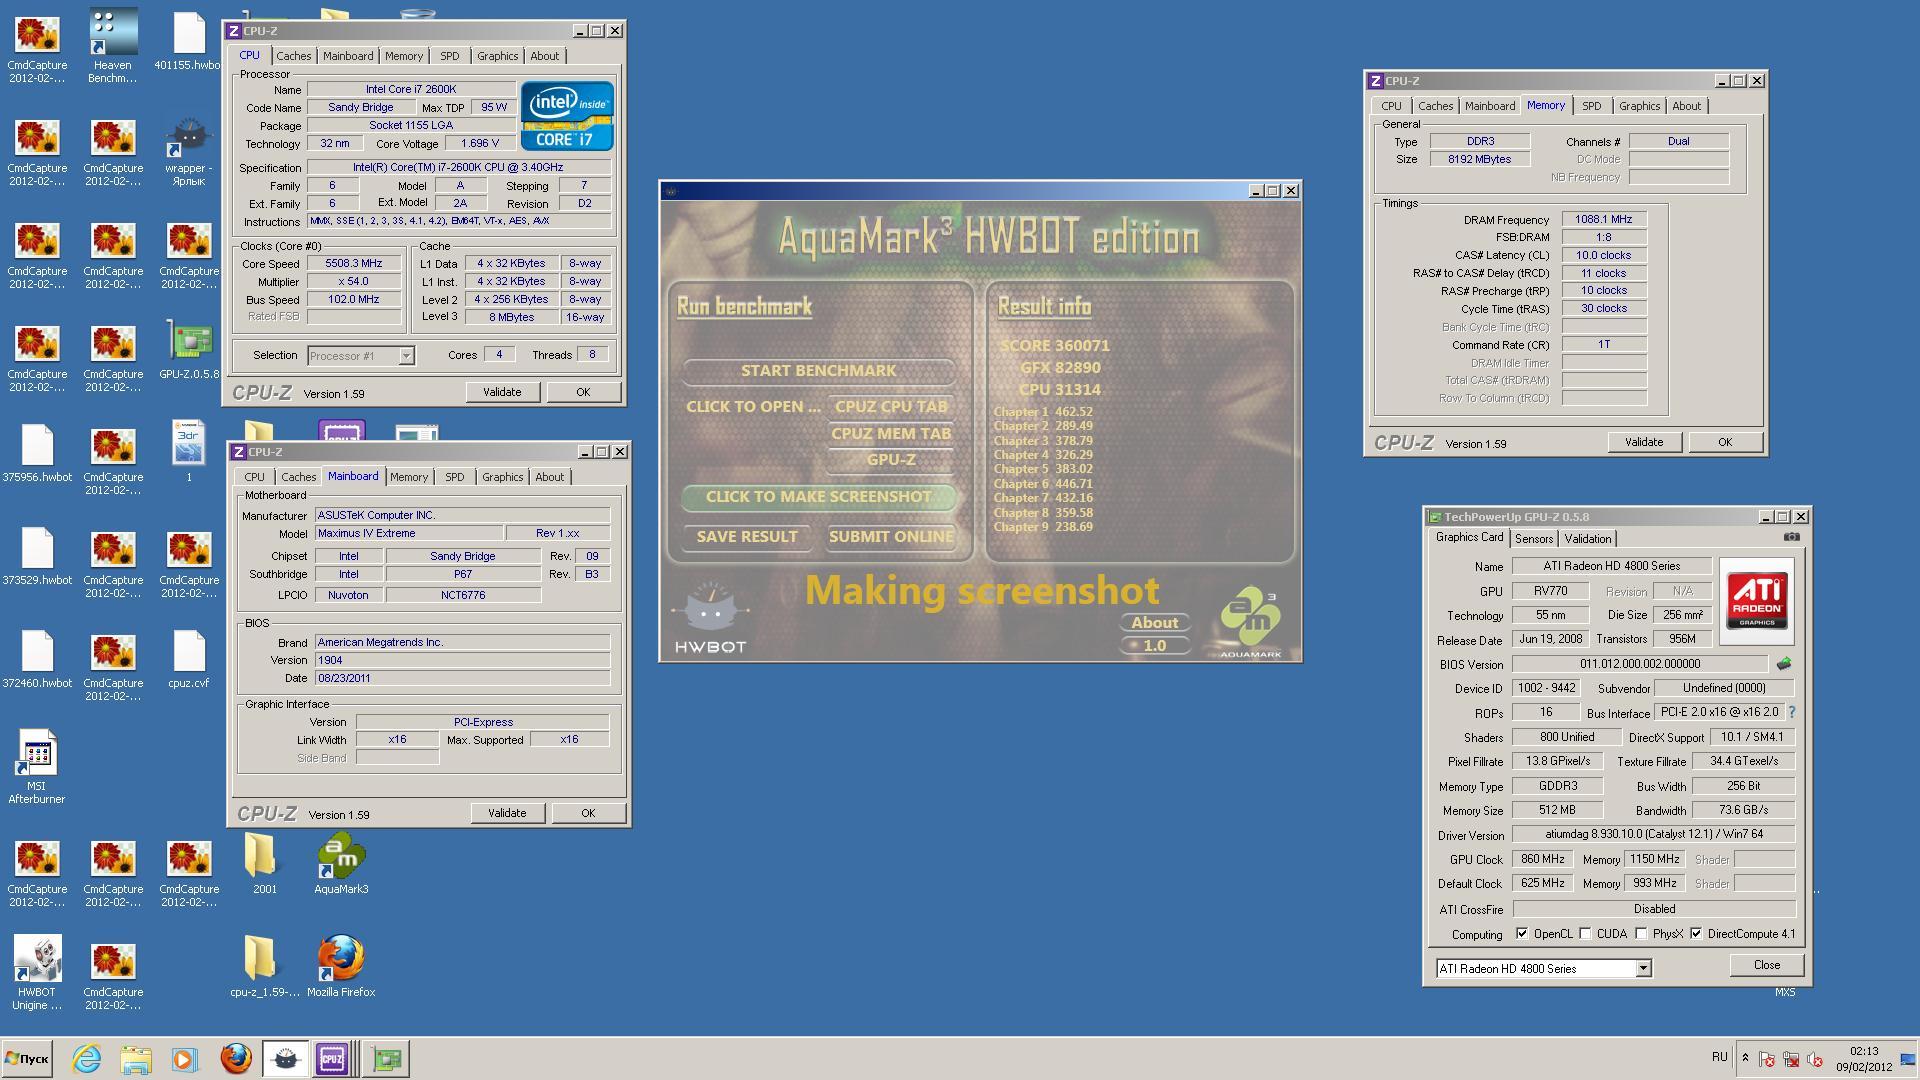Viewport: 1920px width, 1080px height.
Task: Select the GPU-Z.0.5.8 desktop icon
Action: click(188, 351)
